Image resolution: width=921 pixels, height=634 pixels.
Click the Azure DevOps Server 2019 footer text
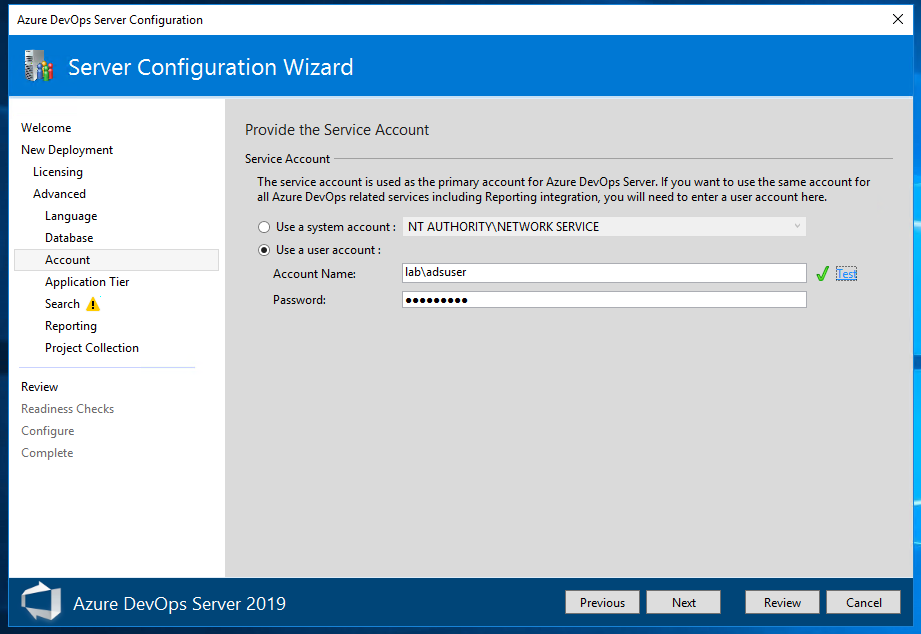click(x=179, y=603)
